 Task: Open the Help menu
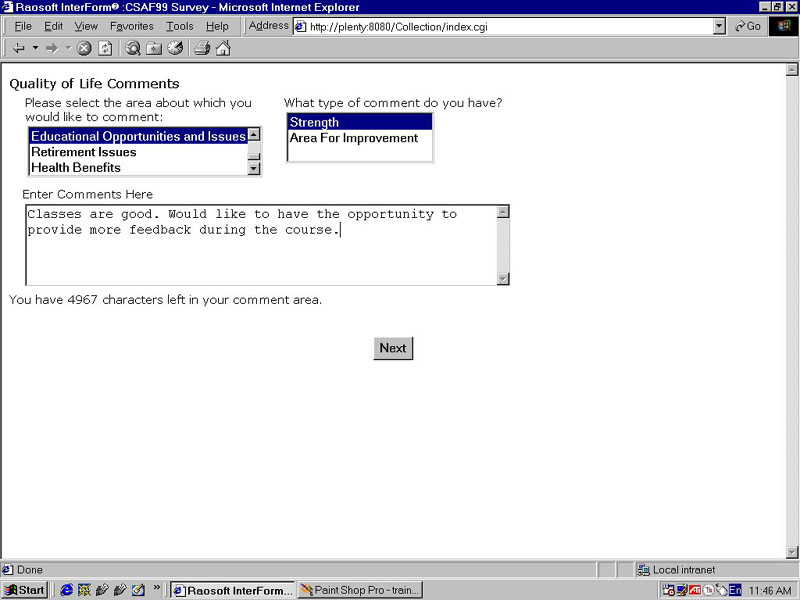point(217,26)
